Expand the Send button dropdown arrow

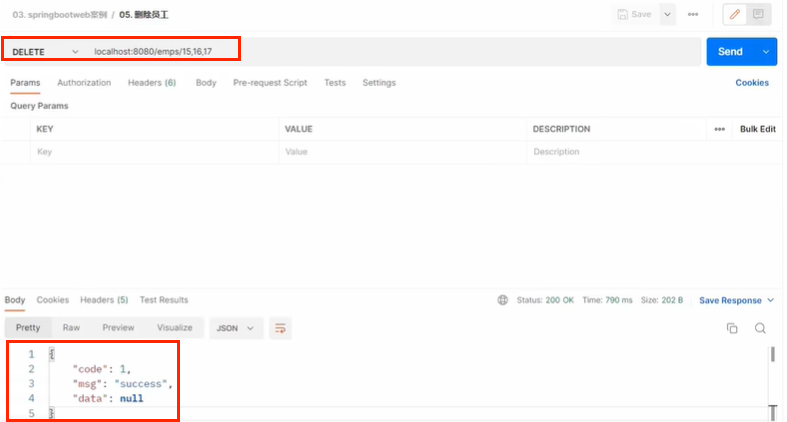tap(766, 52)
